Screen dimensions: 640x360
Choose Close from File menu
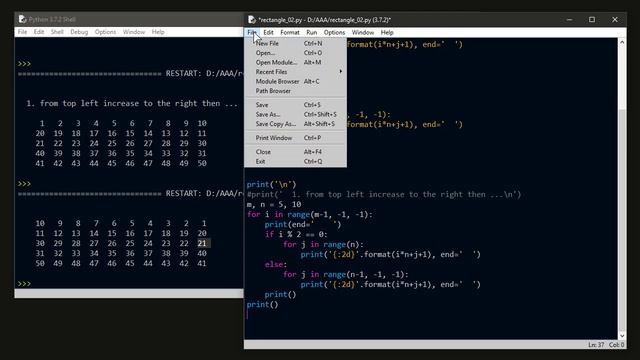coord(296,152)
